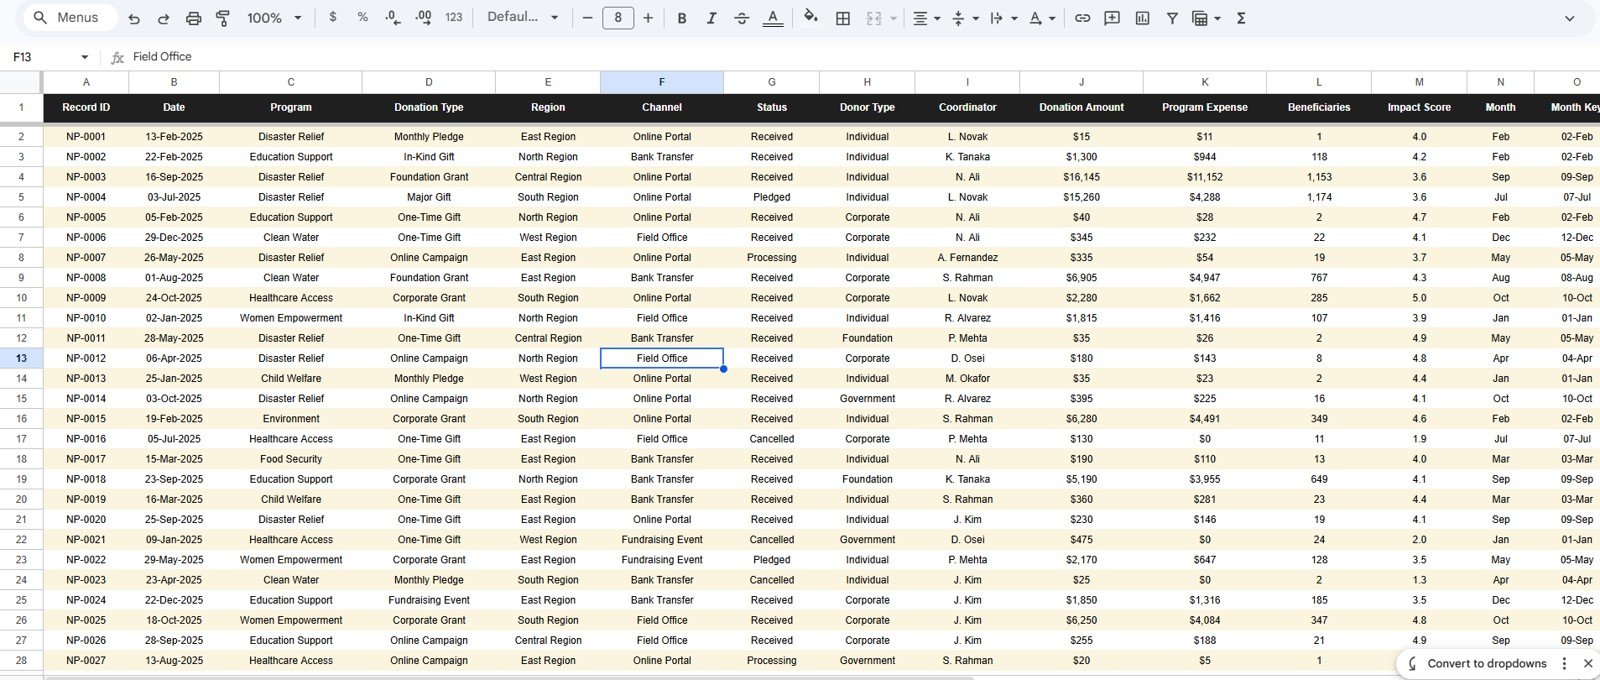Click the Insert chart icon
Image resolution: width=1600 pixels, height=680 pixels.
(1142, 18)
